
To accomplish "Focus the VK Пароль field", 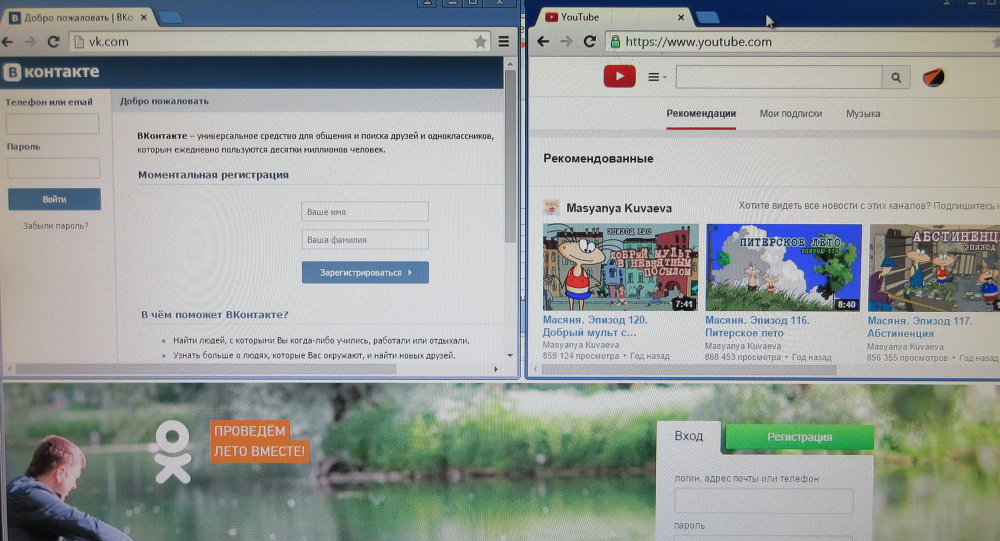I will click(x=54, y=168).
